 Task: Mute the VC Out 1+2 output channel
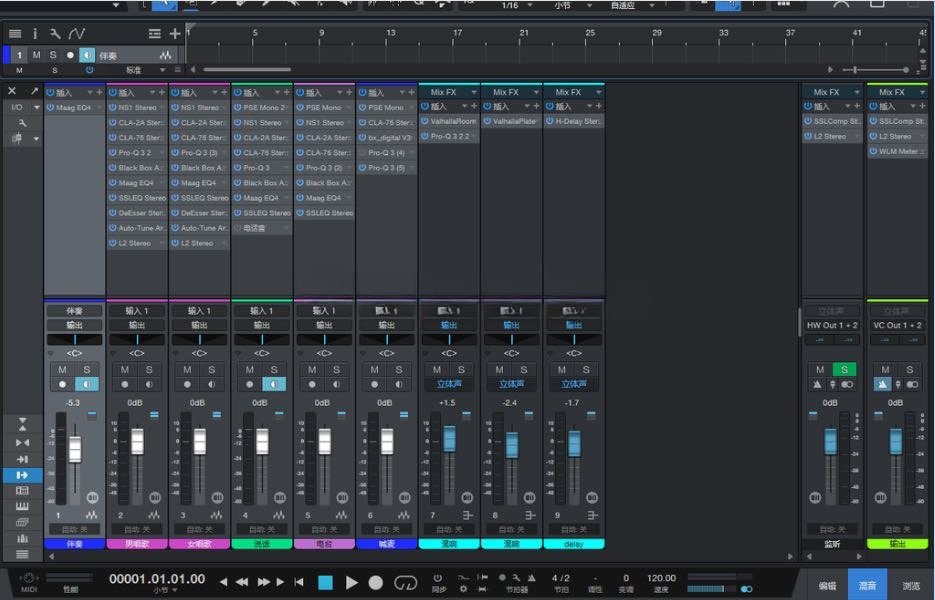click(886, 370)
